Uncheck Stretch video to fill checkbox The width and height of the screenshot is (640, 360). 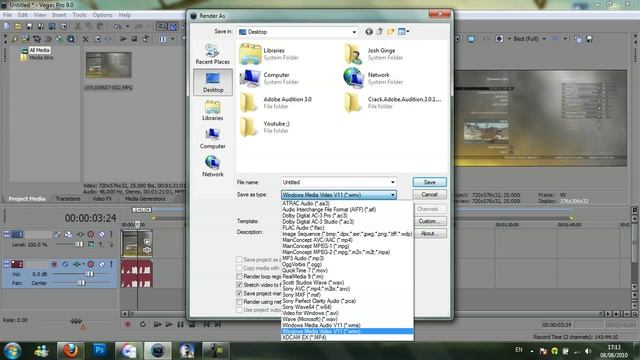[x=239, y=285]
